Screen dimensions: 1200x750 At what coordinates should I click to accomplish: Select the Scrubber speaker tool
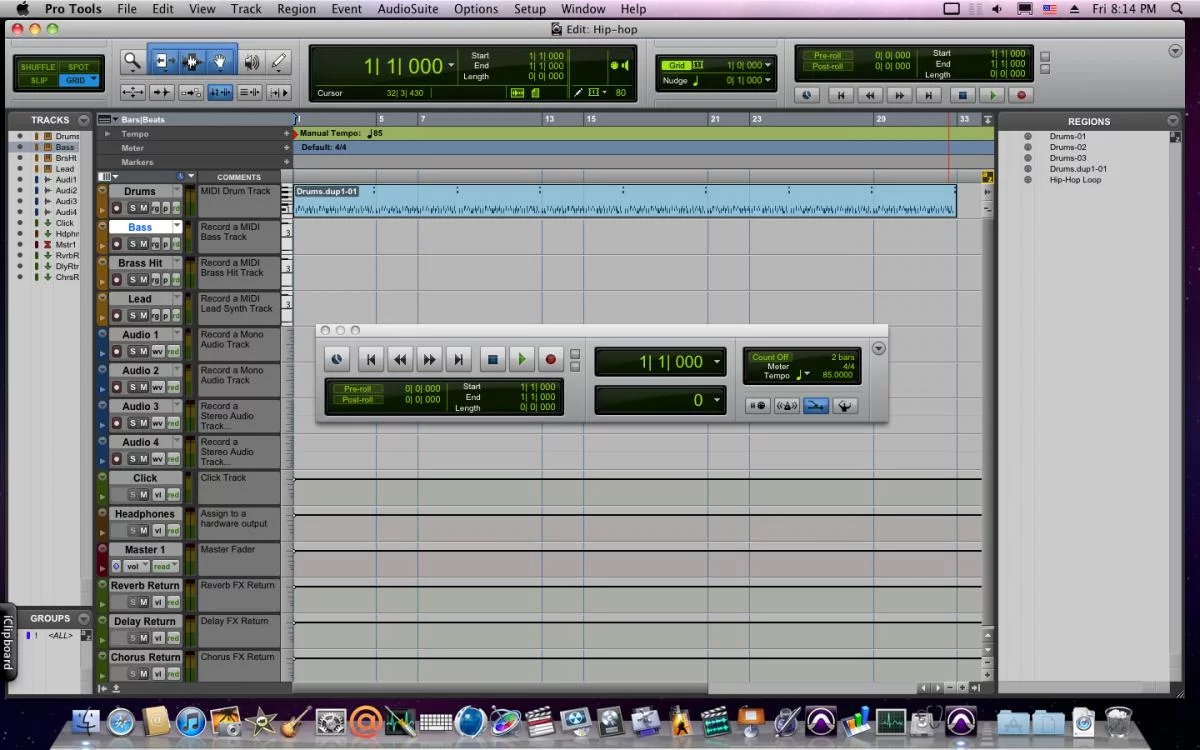[x=251, y=62]
